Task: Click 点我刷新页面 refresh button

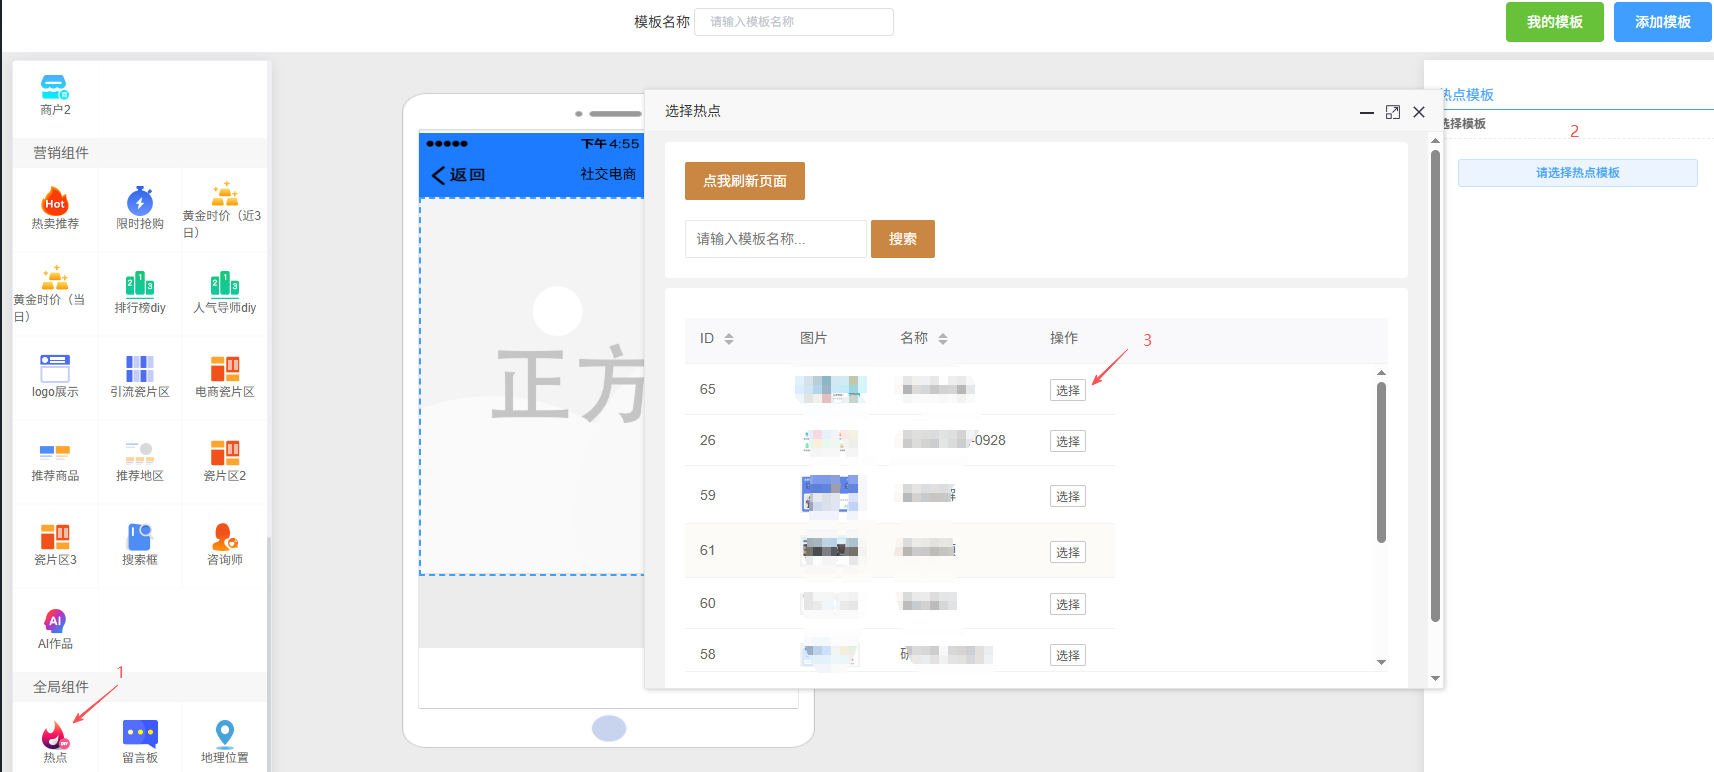Action: 745,181
